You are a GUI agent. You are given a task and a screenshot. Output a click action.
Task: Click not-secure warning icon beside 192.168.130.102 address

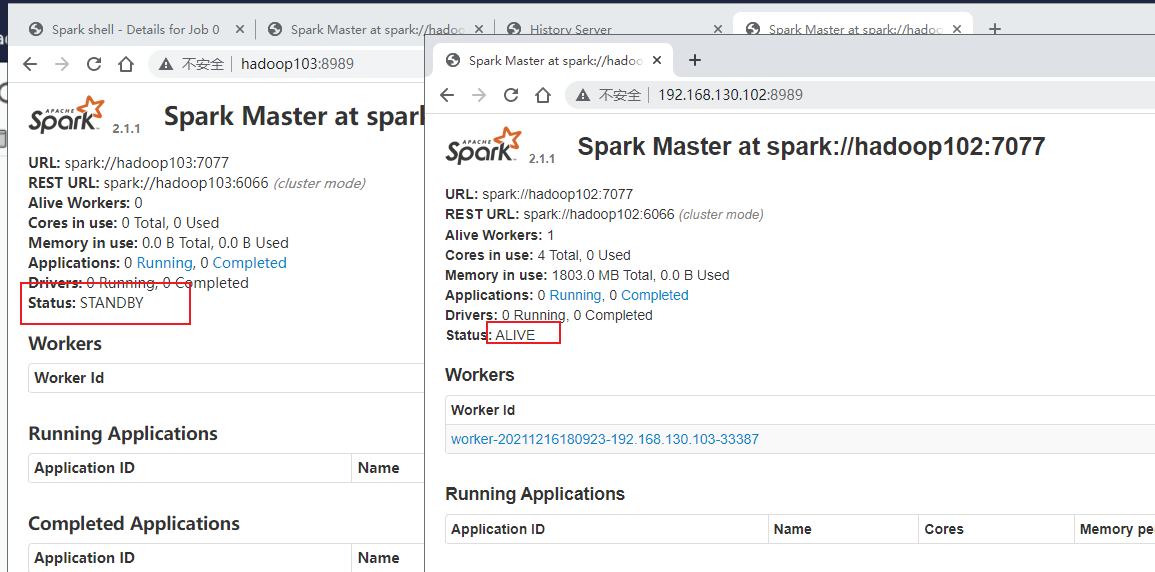(583, 95)
